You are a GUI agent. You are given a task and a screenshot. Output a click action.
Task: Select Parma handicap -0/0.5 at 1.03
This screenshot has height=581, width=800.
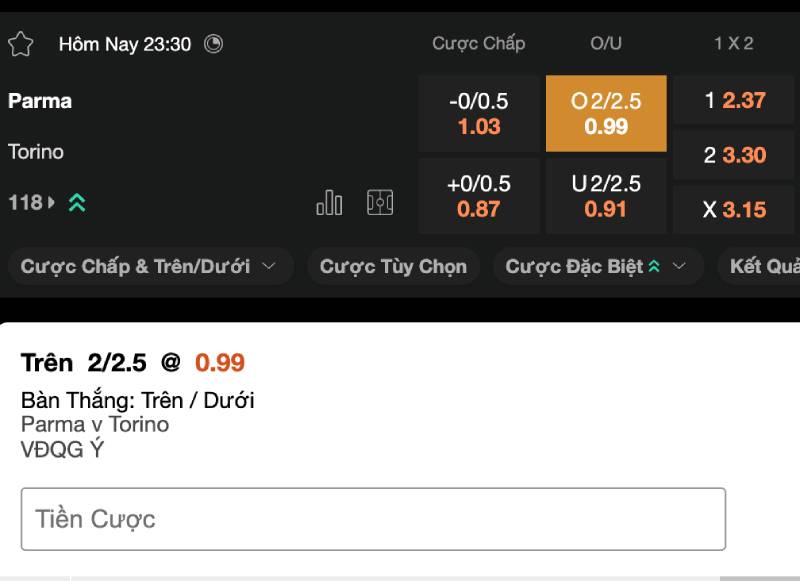[479, 113]
